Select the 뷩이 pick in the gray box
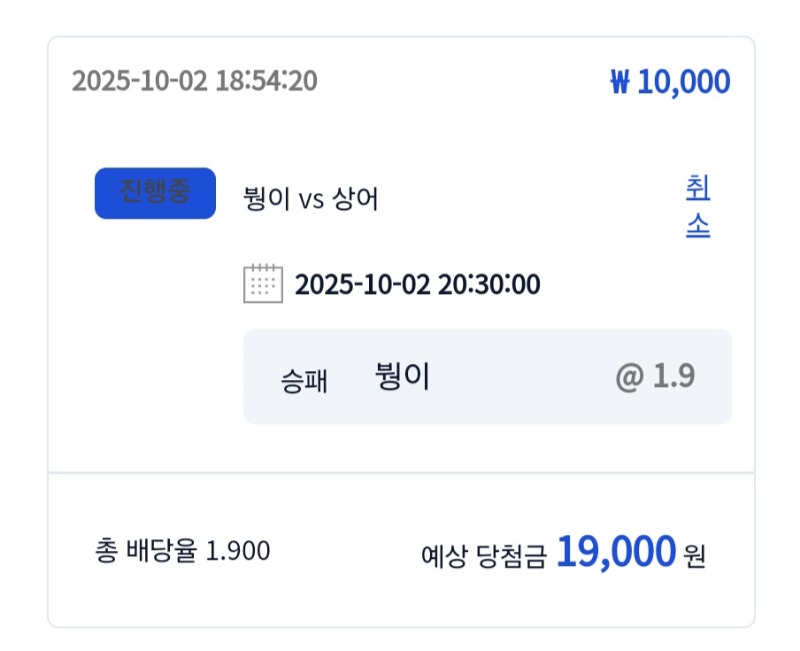800x651 pixels. point(402,377)
